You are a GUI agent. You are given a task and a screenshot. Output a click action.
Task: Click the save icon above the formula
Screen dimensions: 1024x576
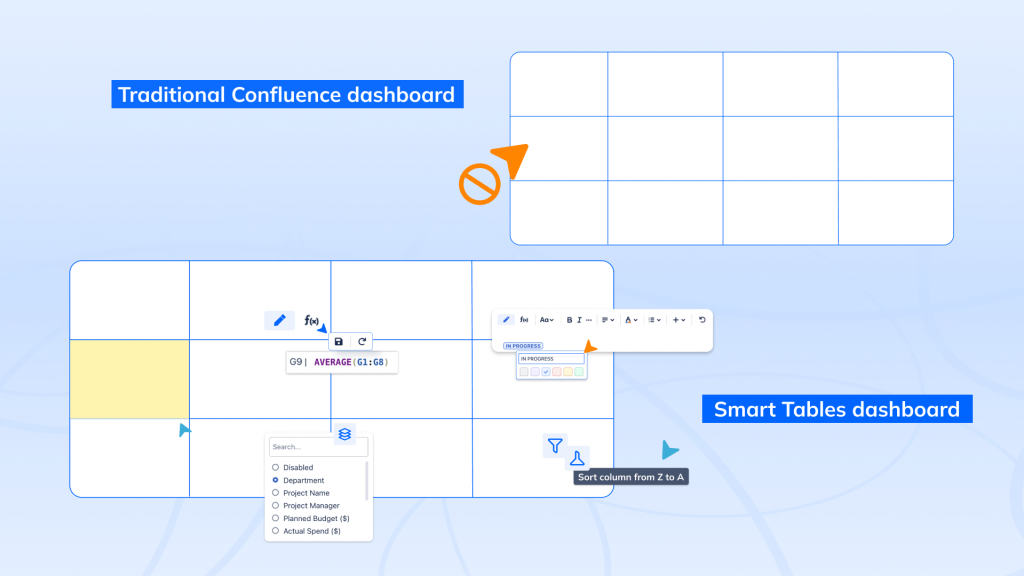338,342
